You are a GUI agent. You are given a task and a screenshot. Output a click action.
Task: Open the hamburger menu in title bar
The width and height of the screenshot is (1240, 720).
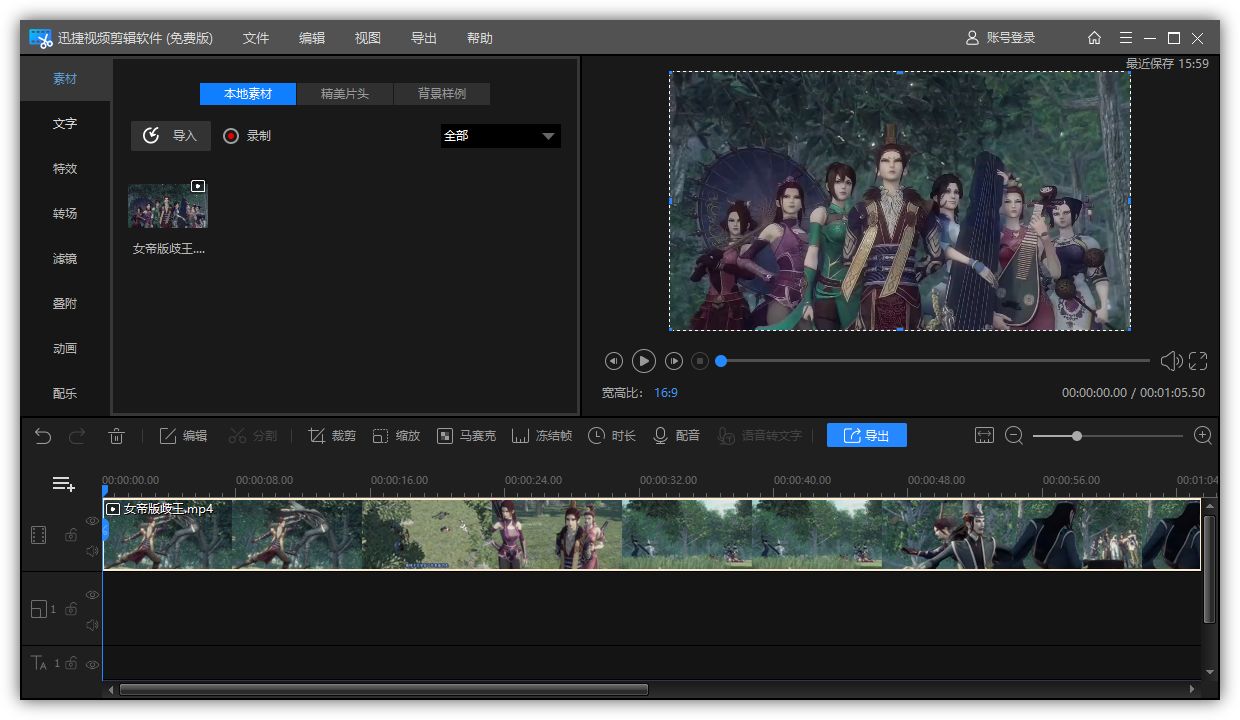(x=1126, y=38)
